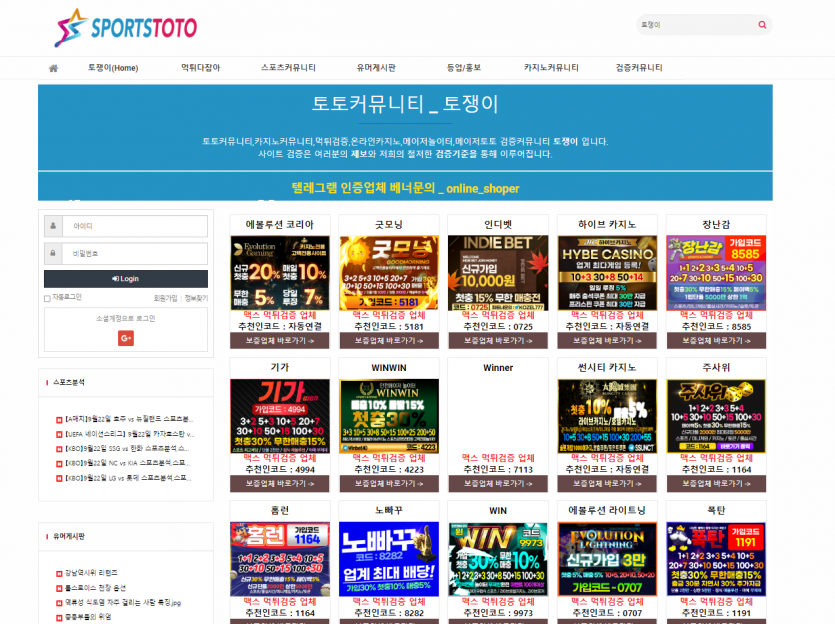Viewport: 835px width, 624px height.
Task: Click the Google Plus login icon
Action: (x=126, y=338)
